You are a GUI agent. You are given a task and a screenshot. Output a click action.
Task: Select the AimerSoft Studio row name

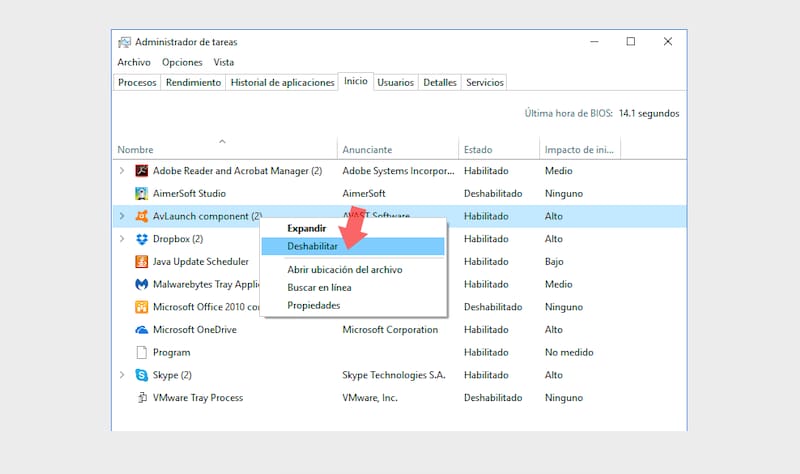point(189,193)
